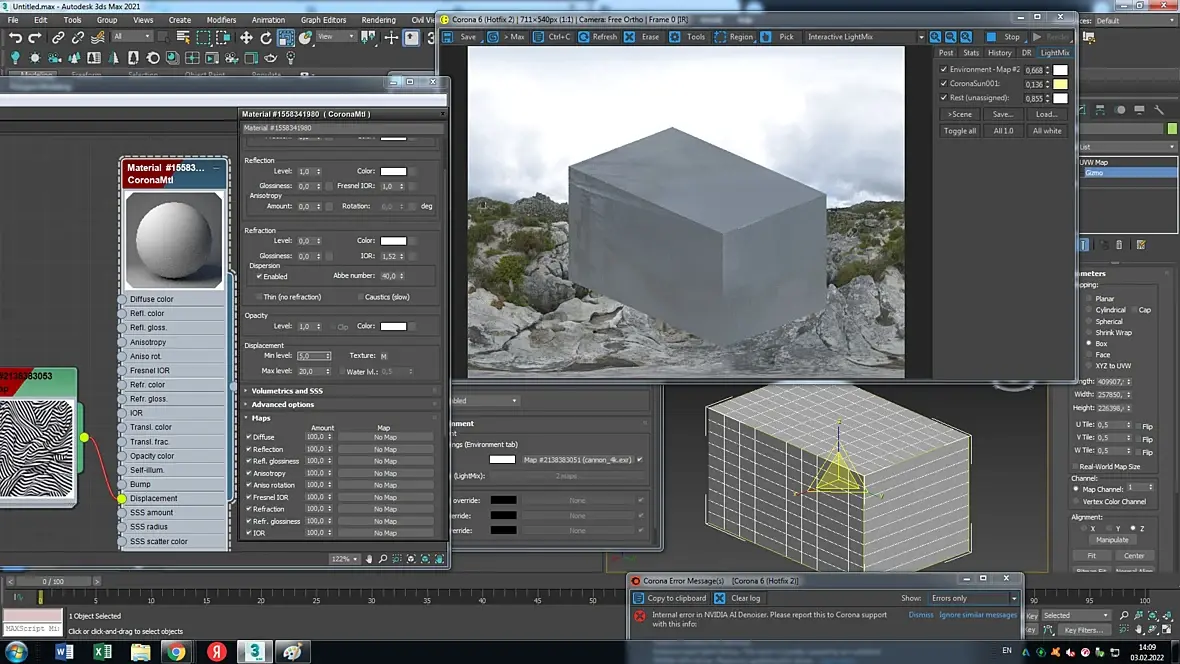Select the Rotate transform tool
The image size is (1180, 664).
tap(266, 37)
